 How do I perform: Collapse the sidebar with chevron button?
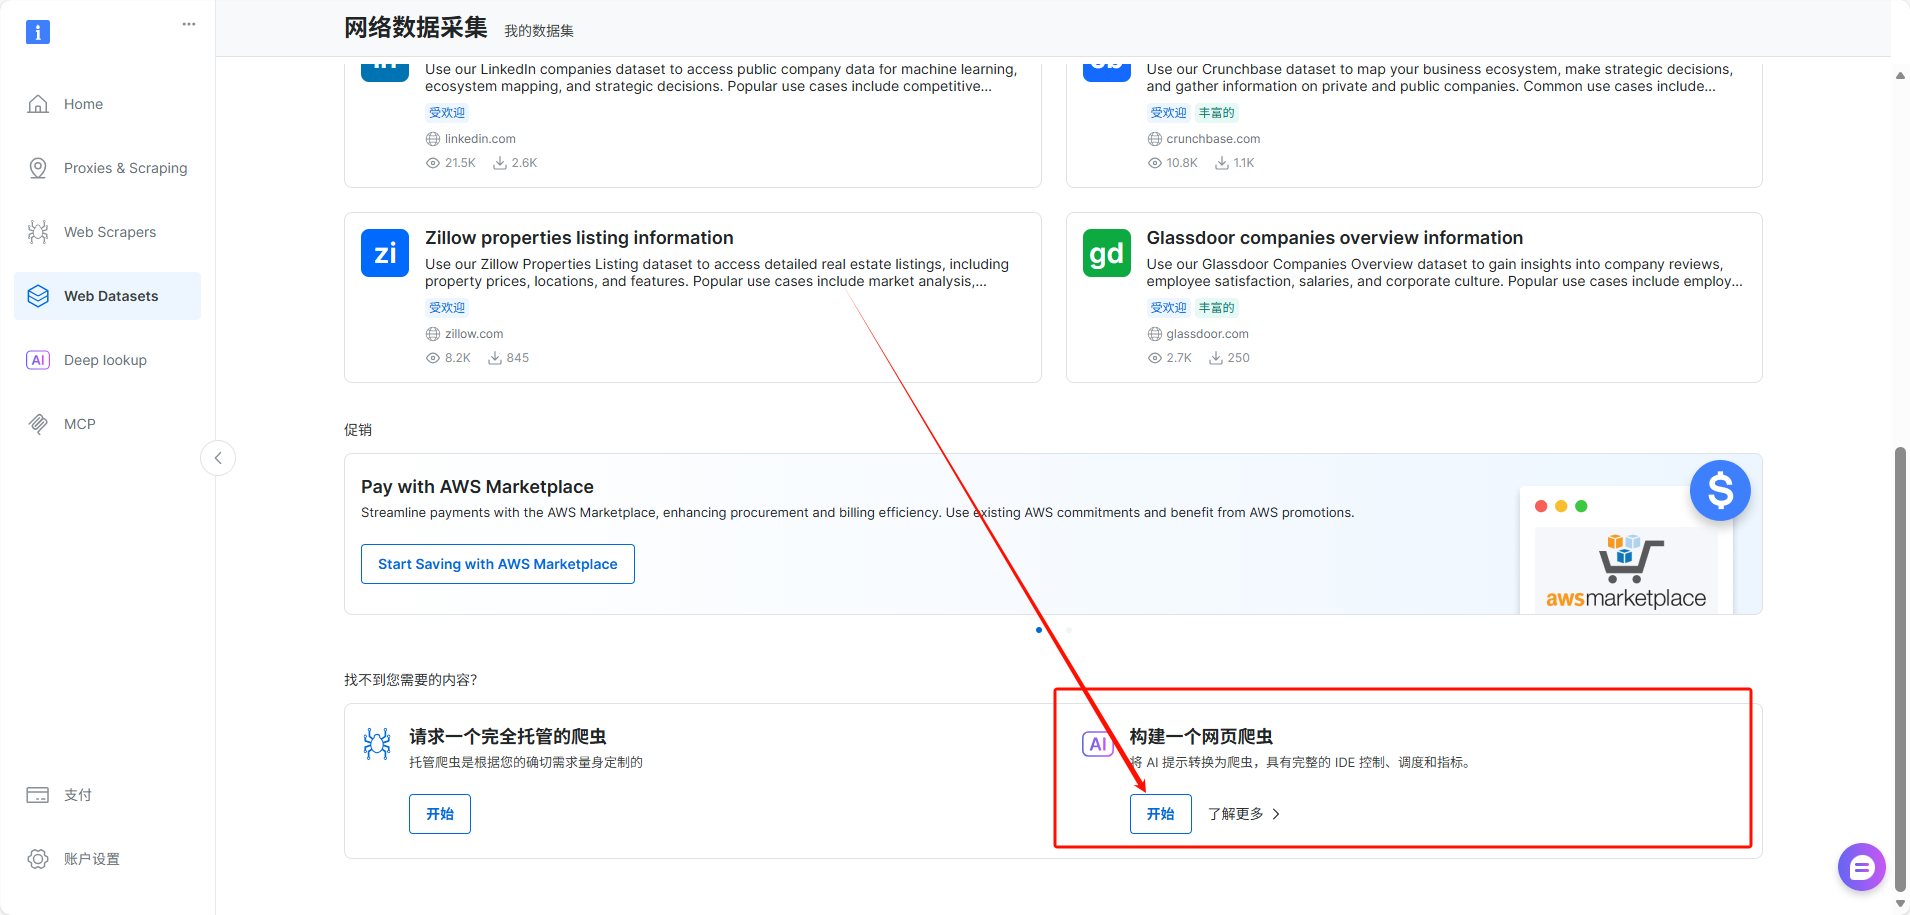click(218, 458)
